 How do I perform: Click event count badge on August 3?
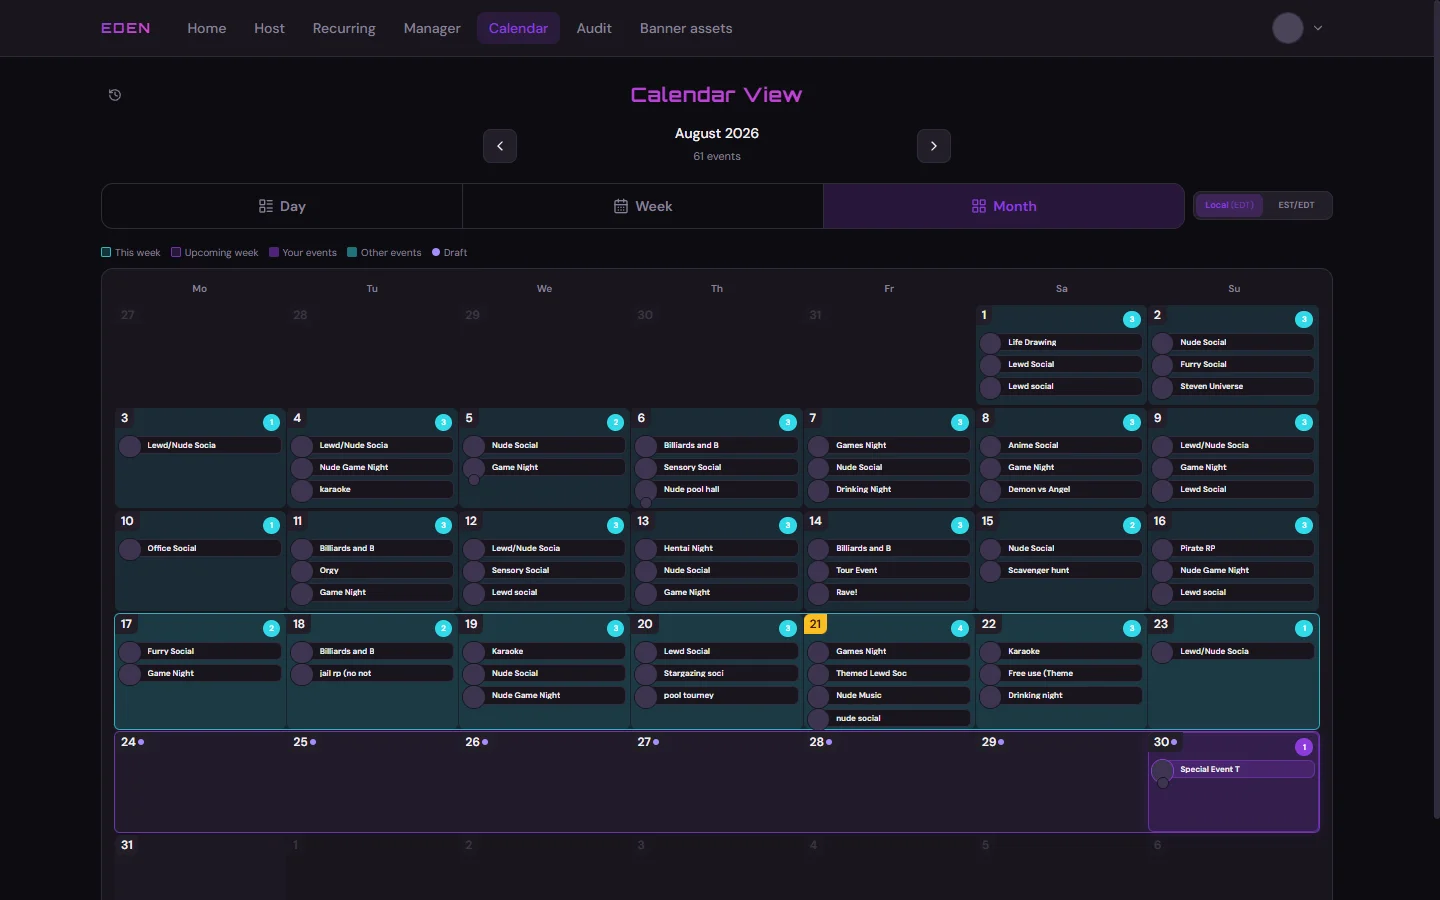click(271, 422)
